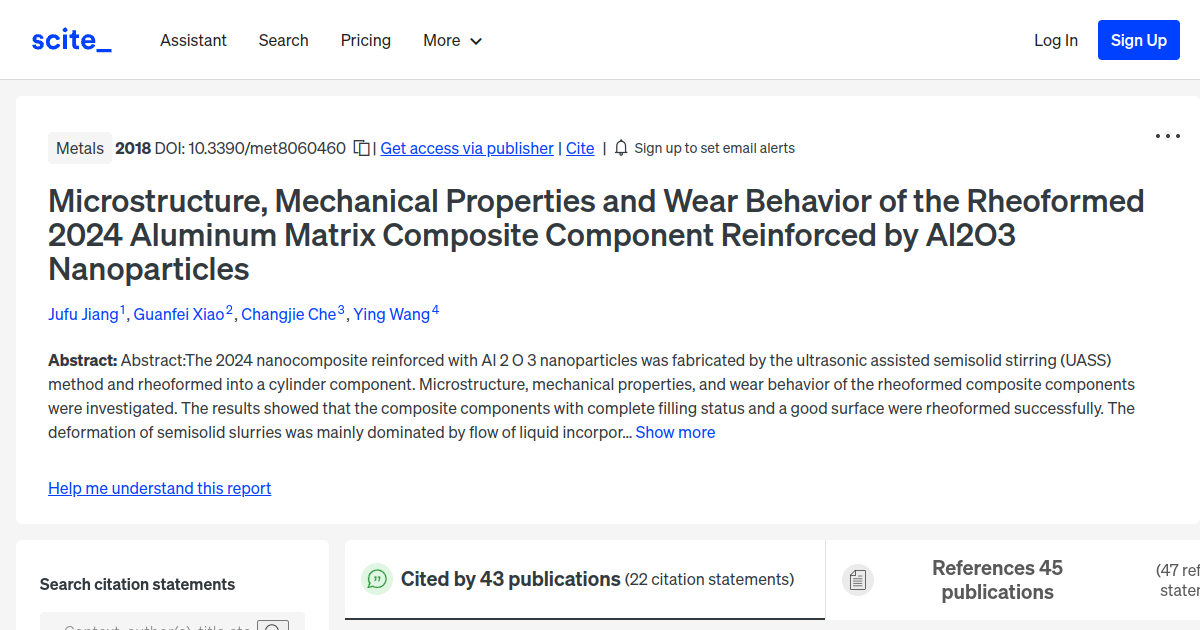The height and width of the screenshot is (630, 1200).
Task: Click the search icon in citation statements box
Action: 273,626
